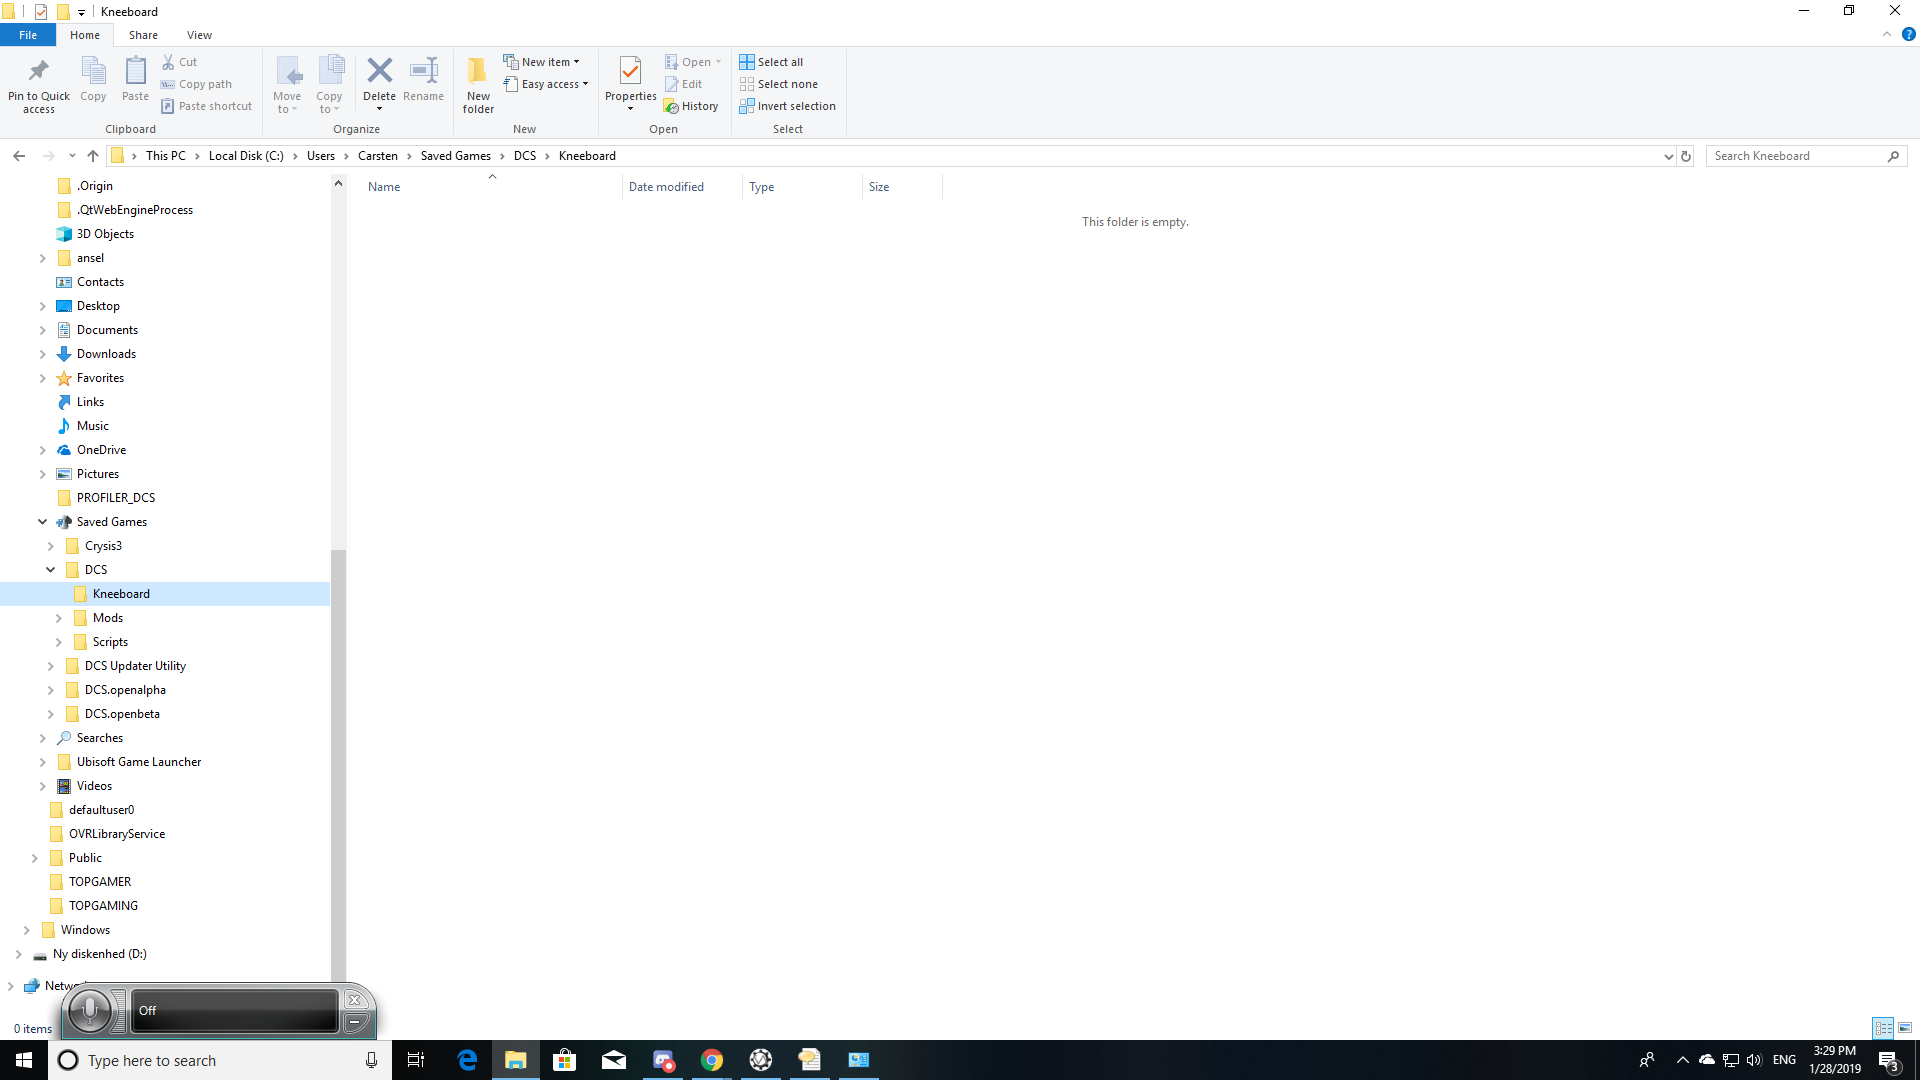Toggle the speech recognition microphone button
The height and width of the screenshot is (1080, 1920).
click(90, 1010)
